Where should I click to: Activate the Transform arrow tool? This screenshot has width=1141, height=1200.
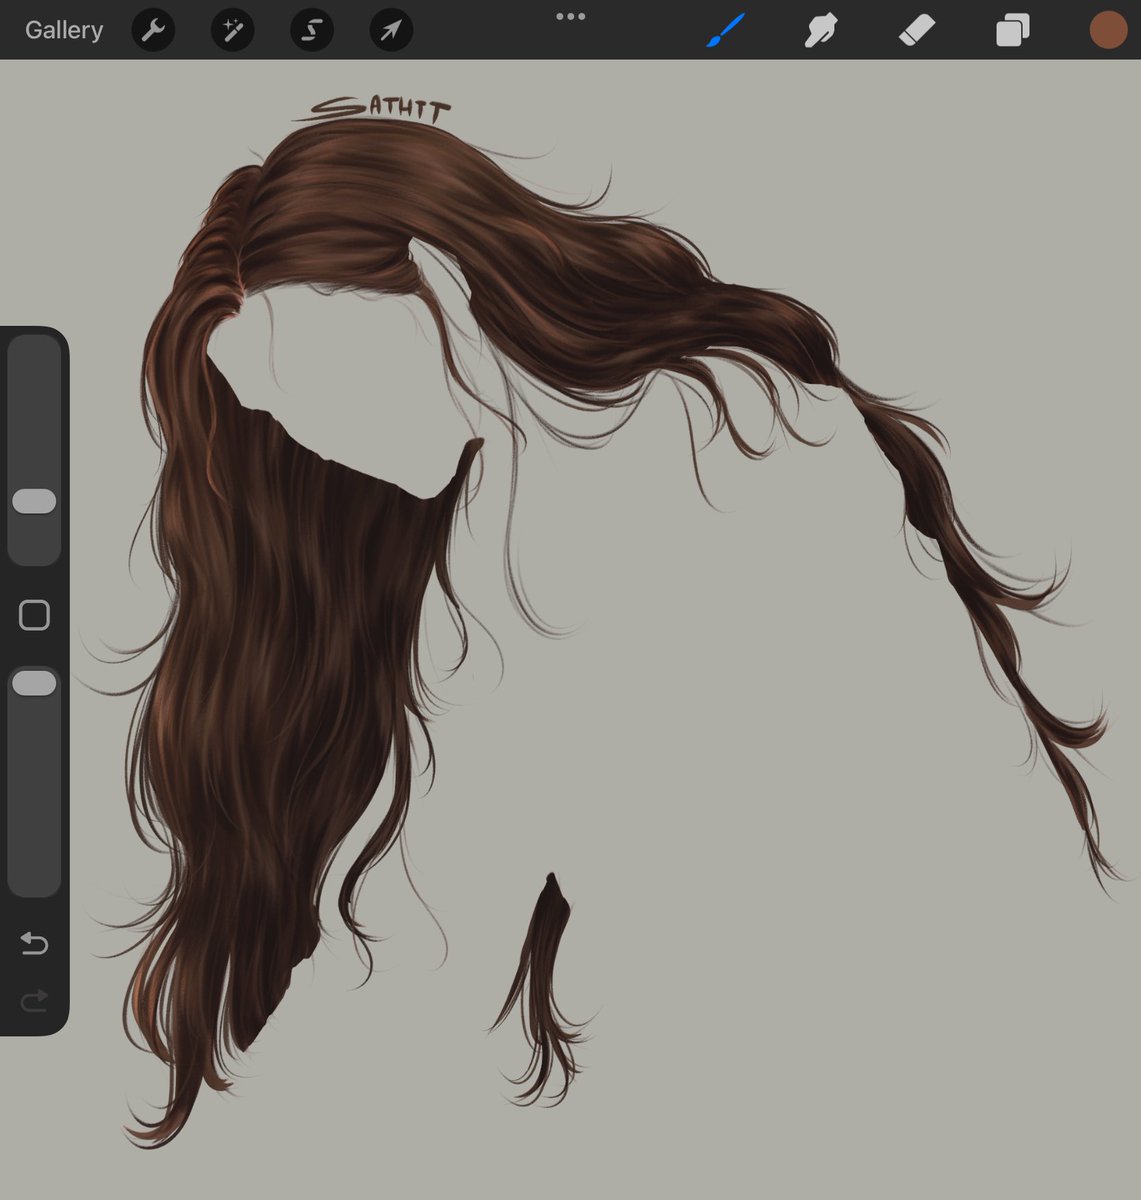click(391, 31)
